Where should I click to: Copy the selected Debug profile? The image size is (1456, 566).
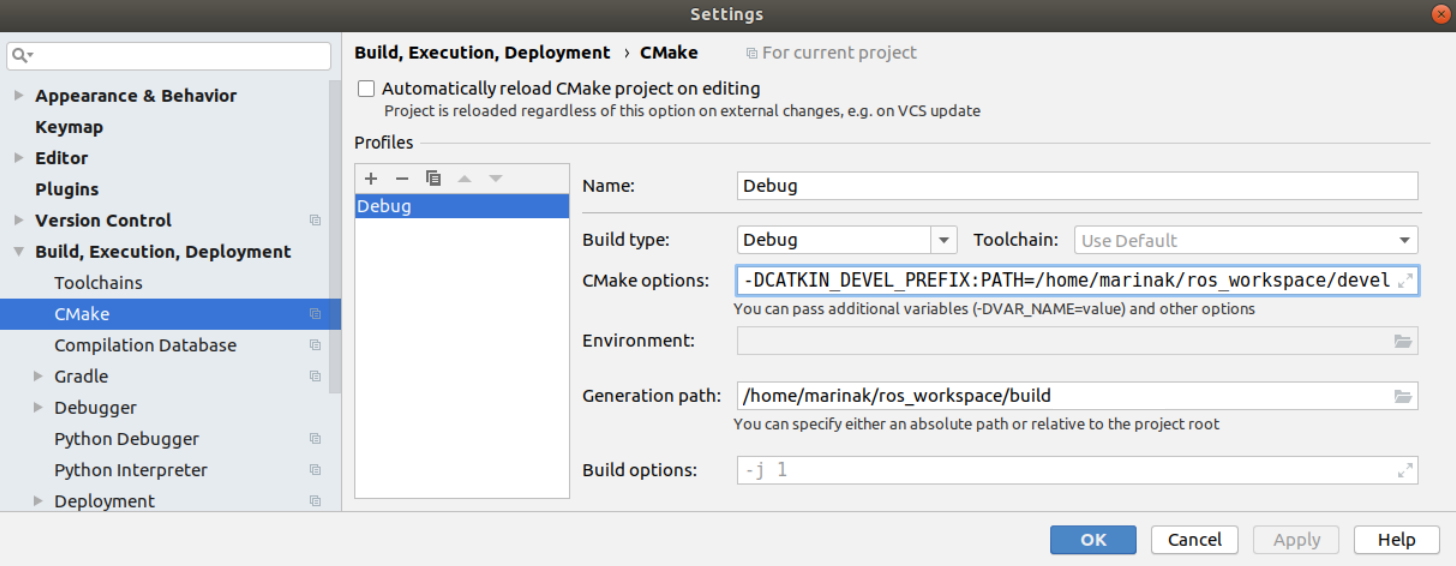click(433, 179)
